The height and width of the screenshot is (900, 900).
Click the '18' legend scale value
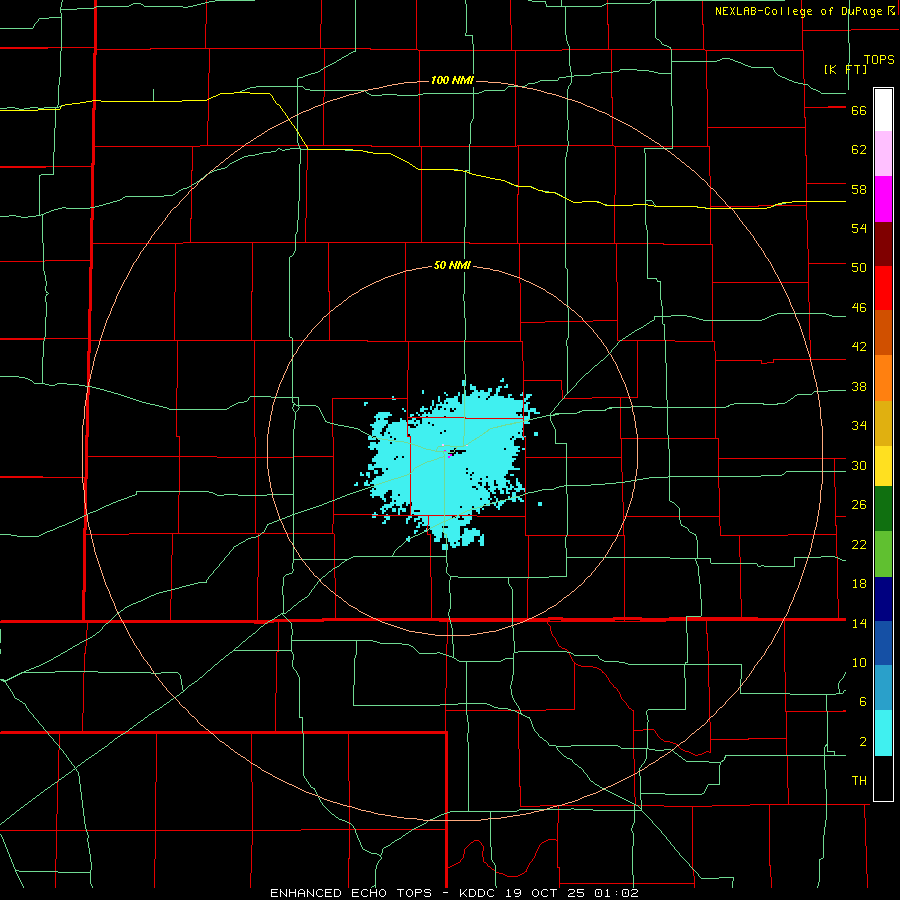(x=859, y=584)
